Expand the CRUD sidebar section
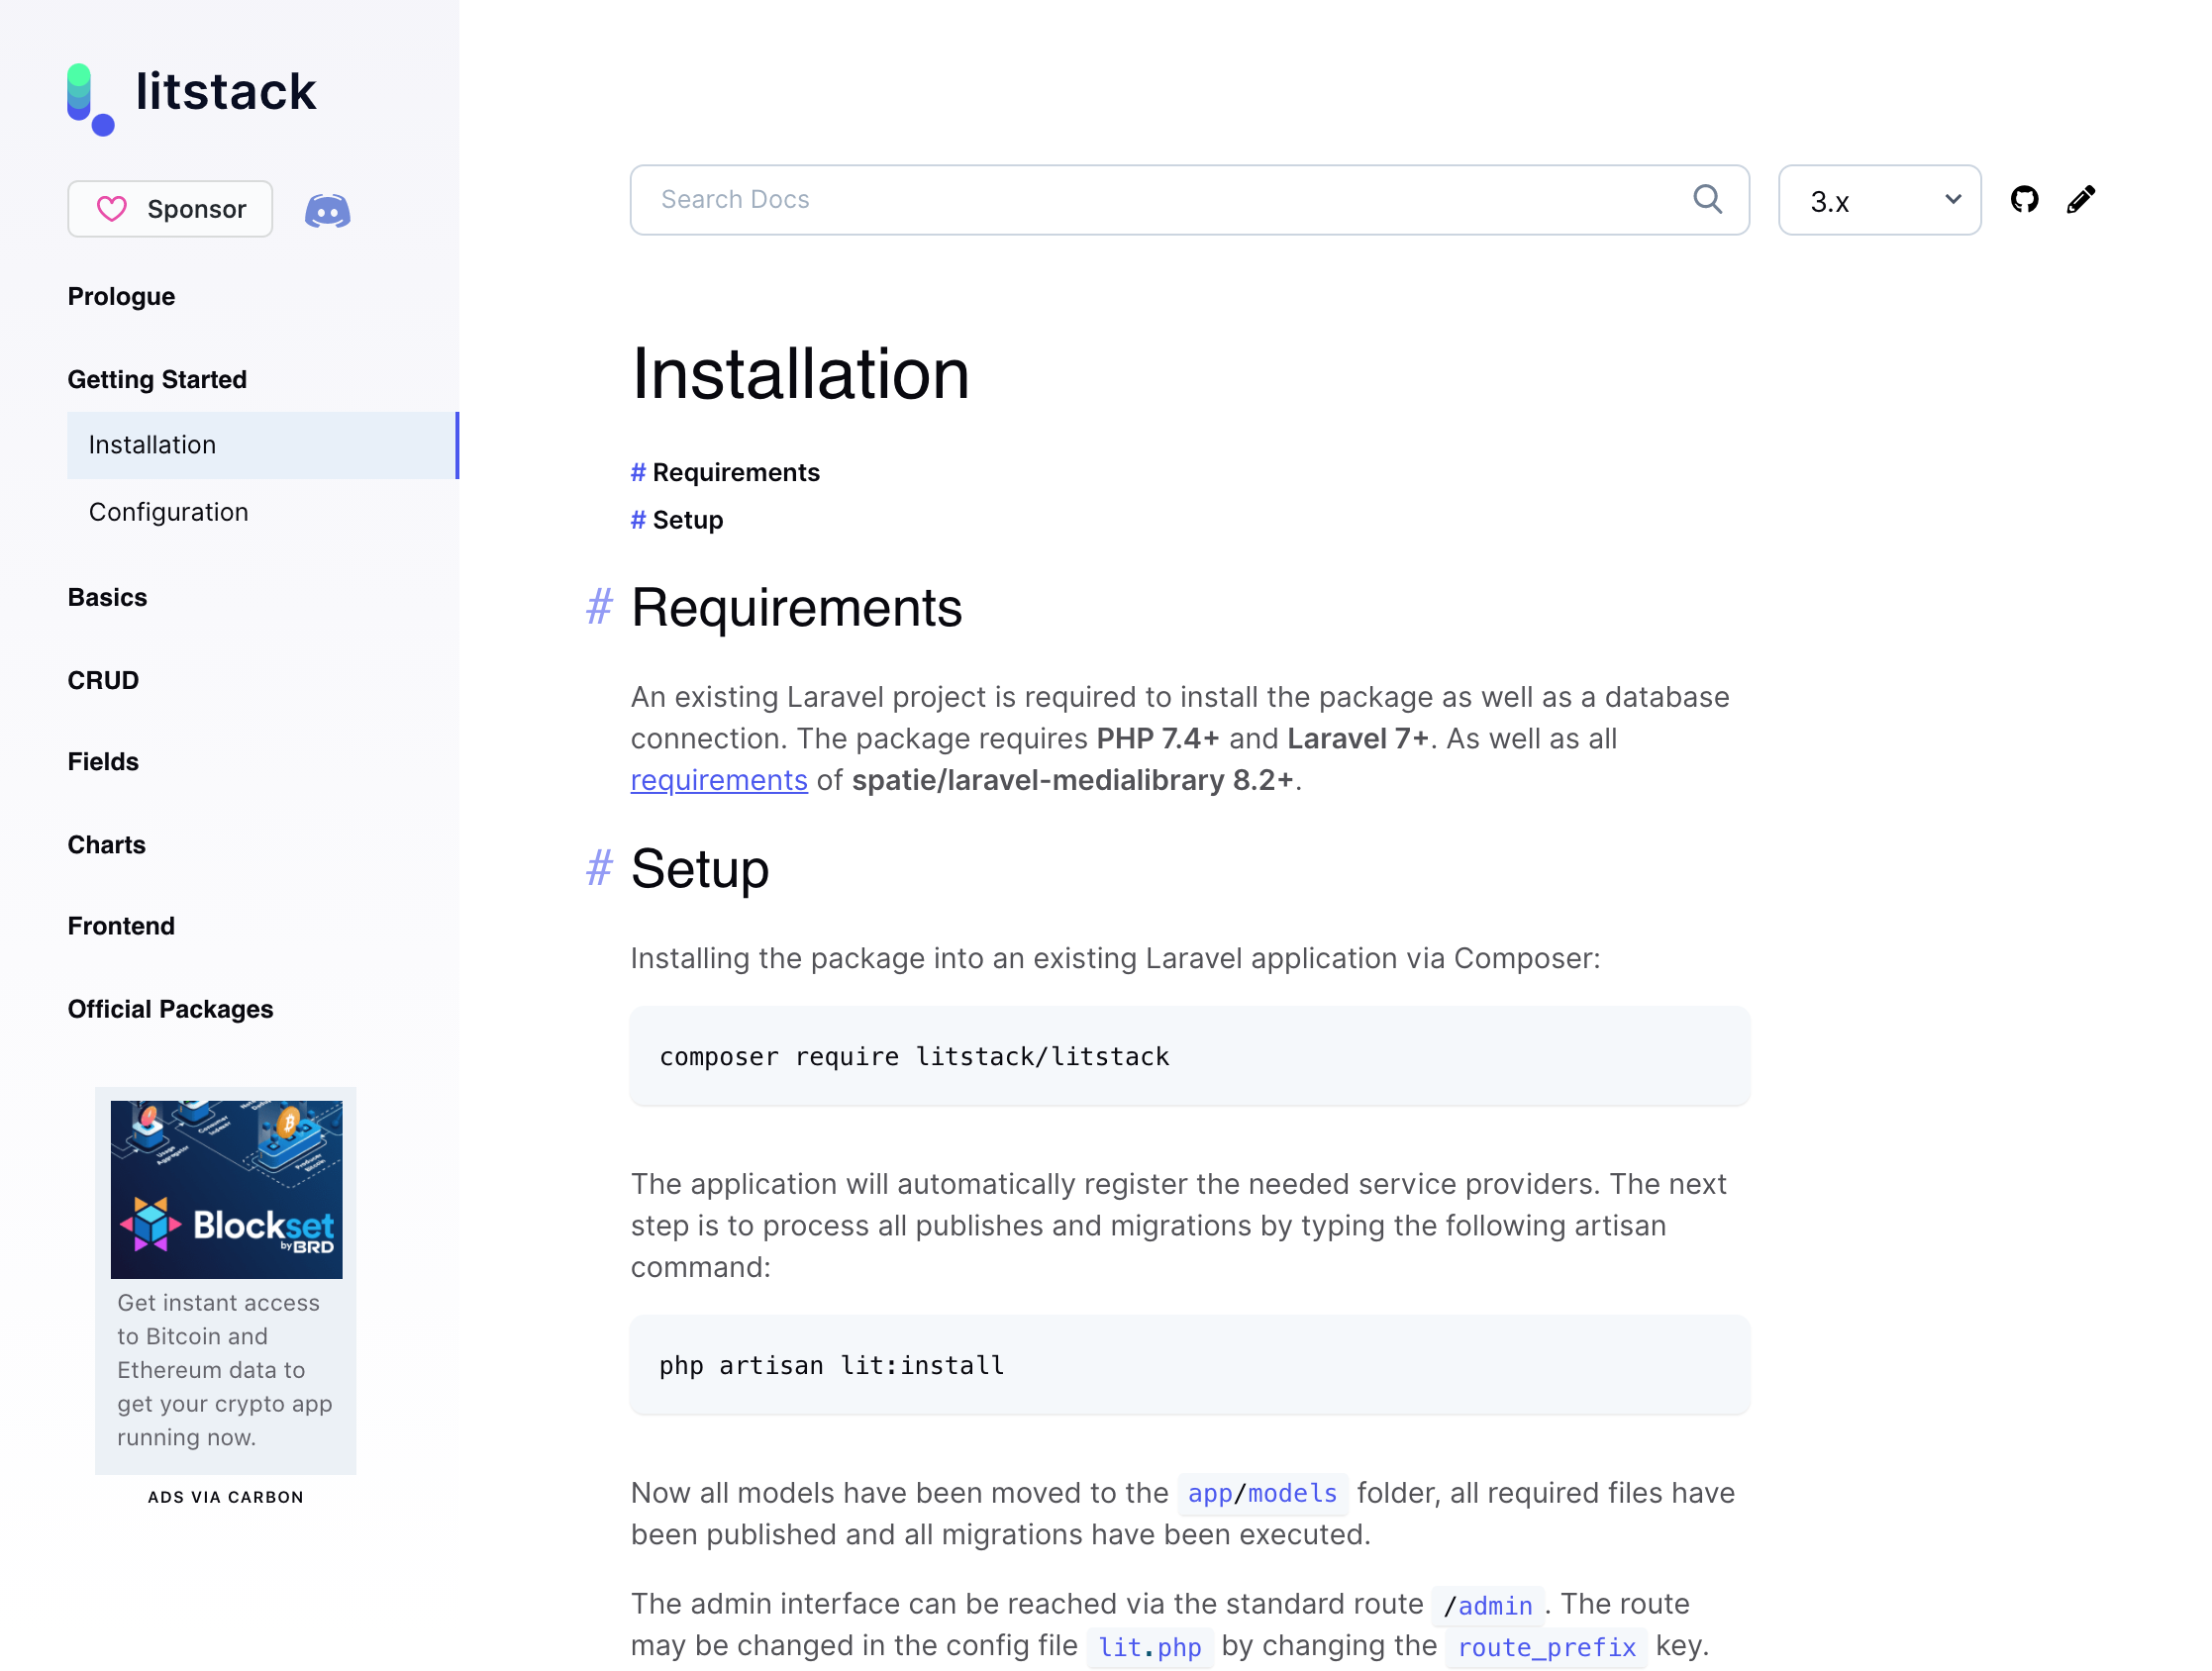 click(x=103, y=681)
